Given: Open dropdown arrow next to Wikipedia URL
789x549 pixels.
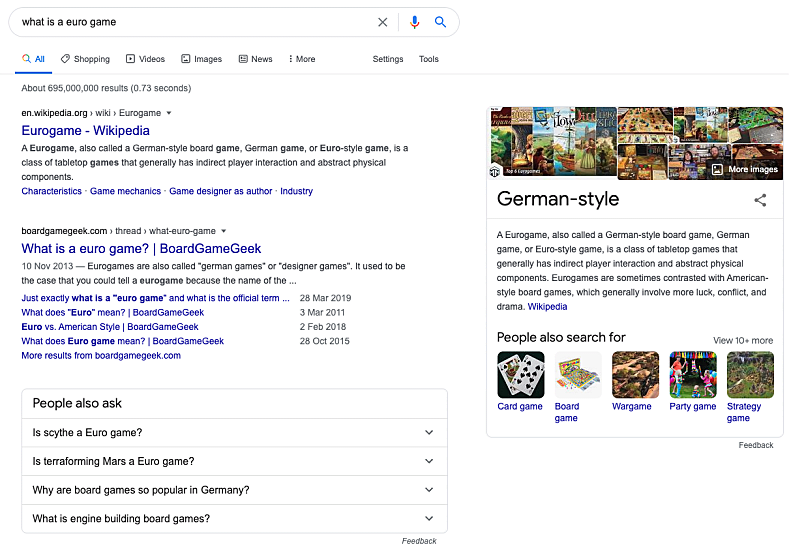Looking at the screenshot, I should click(x=169, y=113).
